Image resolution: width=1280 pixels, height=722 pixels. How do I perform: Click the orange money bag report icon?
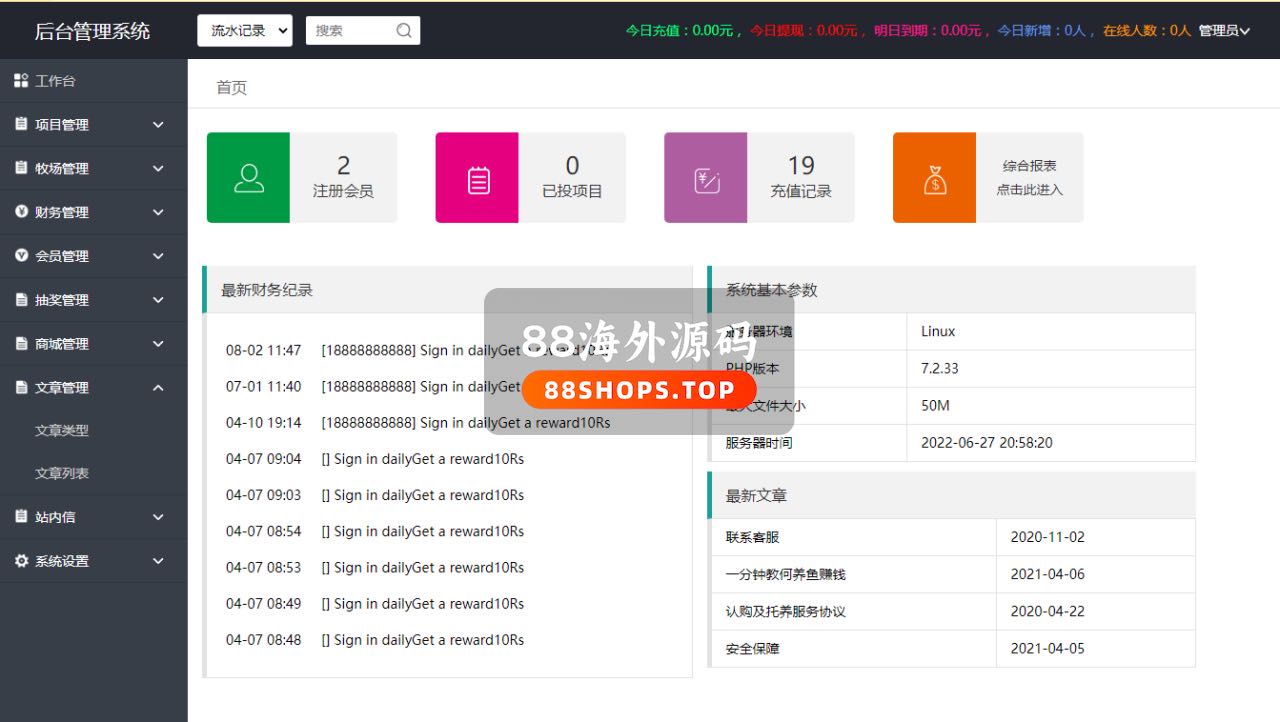935,179
